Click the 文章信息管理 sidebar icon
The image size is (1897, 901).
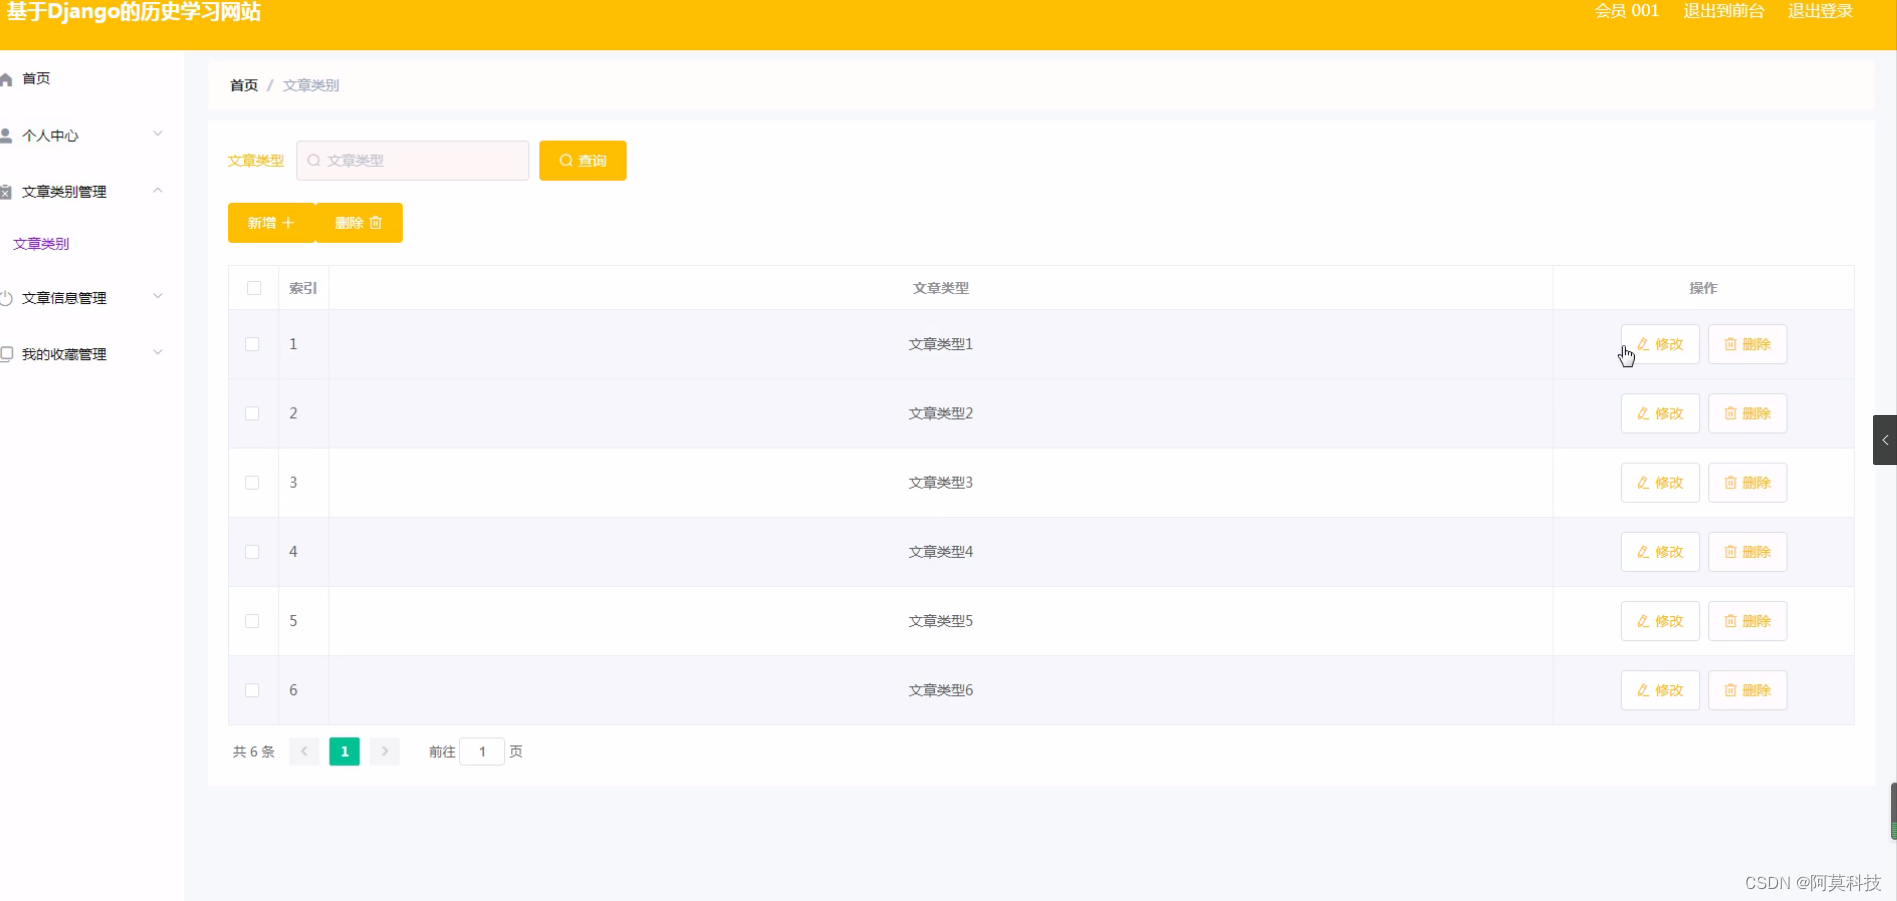point(6,298)
